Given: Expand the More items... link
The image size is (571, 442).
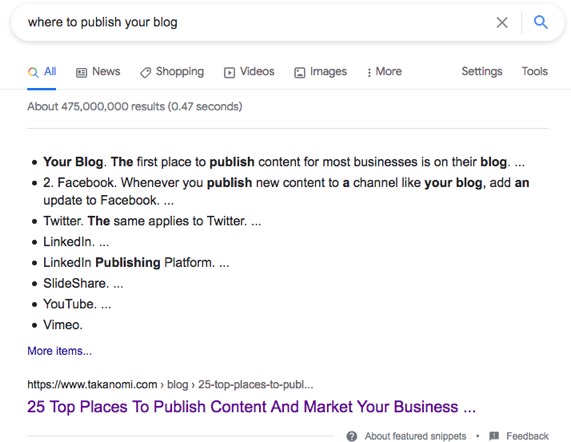Looking at the screenshot, I should (59, 351).
